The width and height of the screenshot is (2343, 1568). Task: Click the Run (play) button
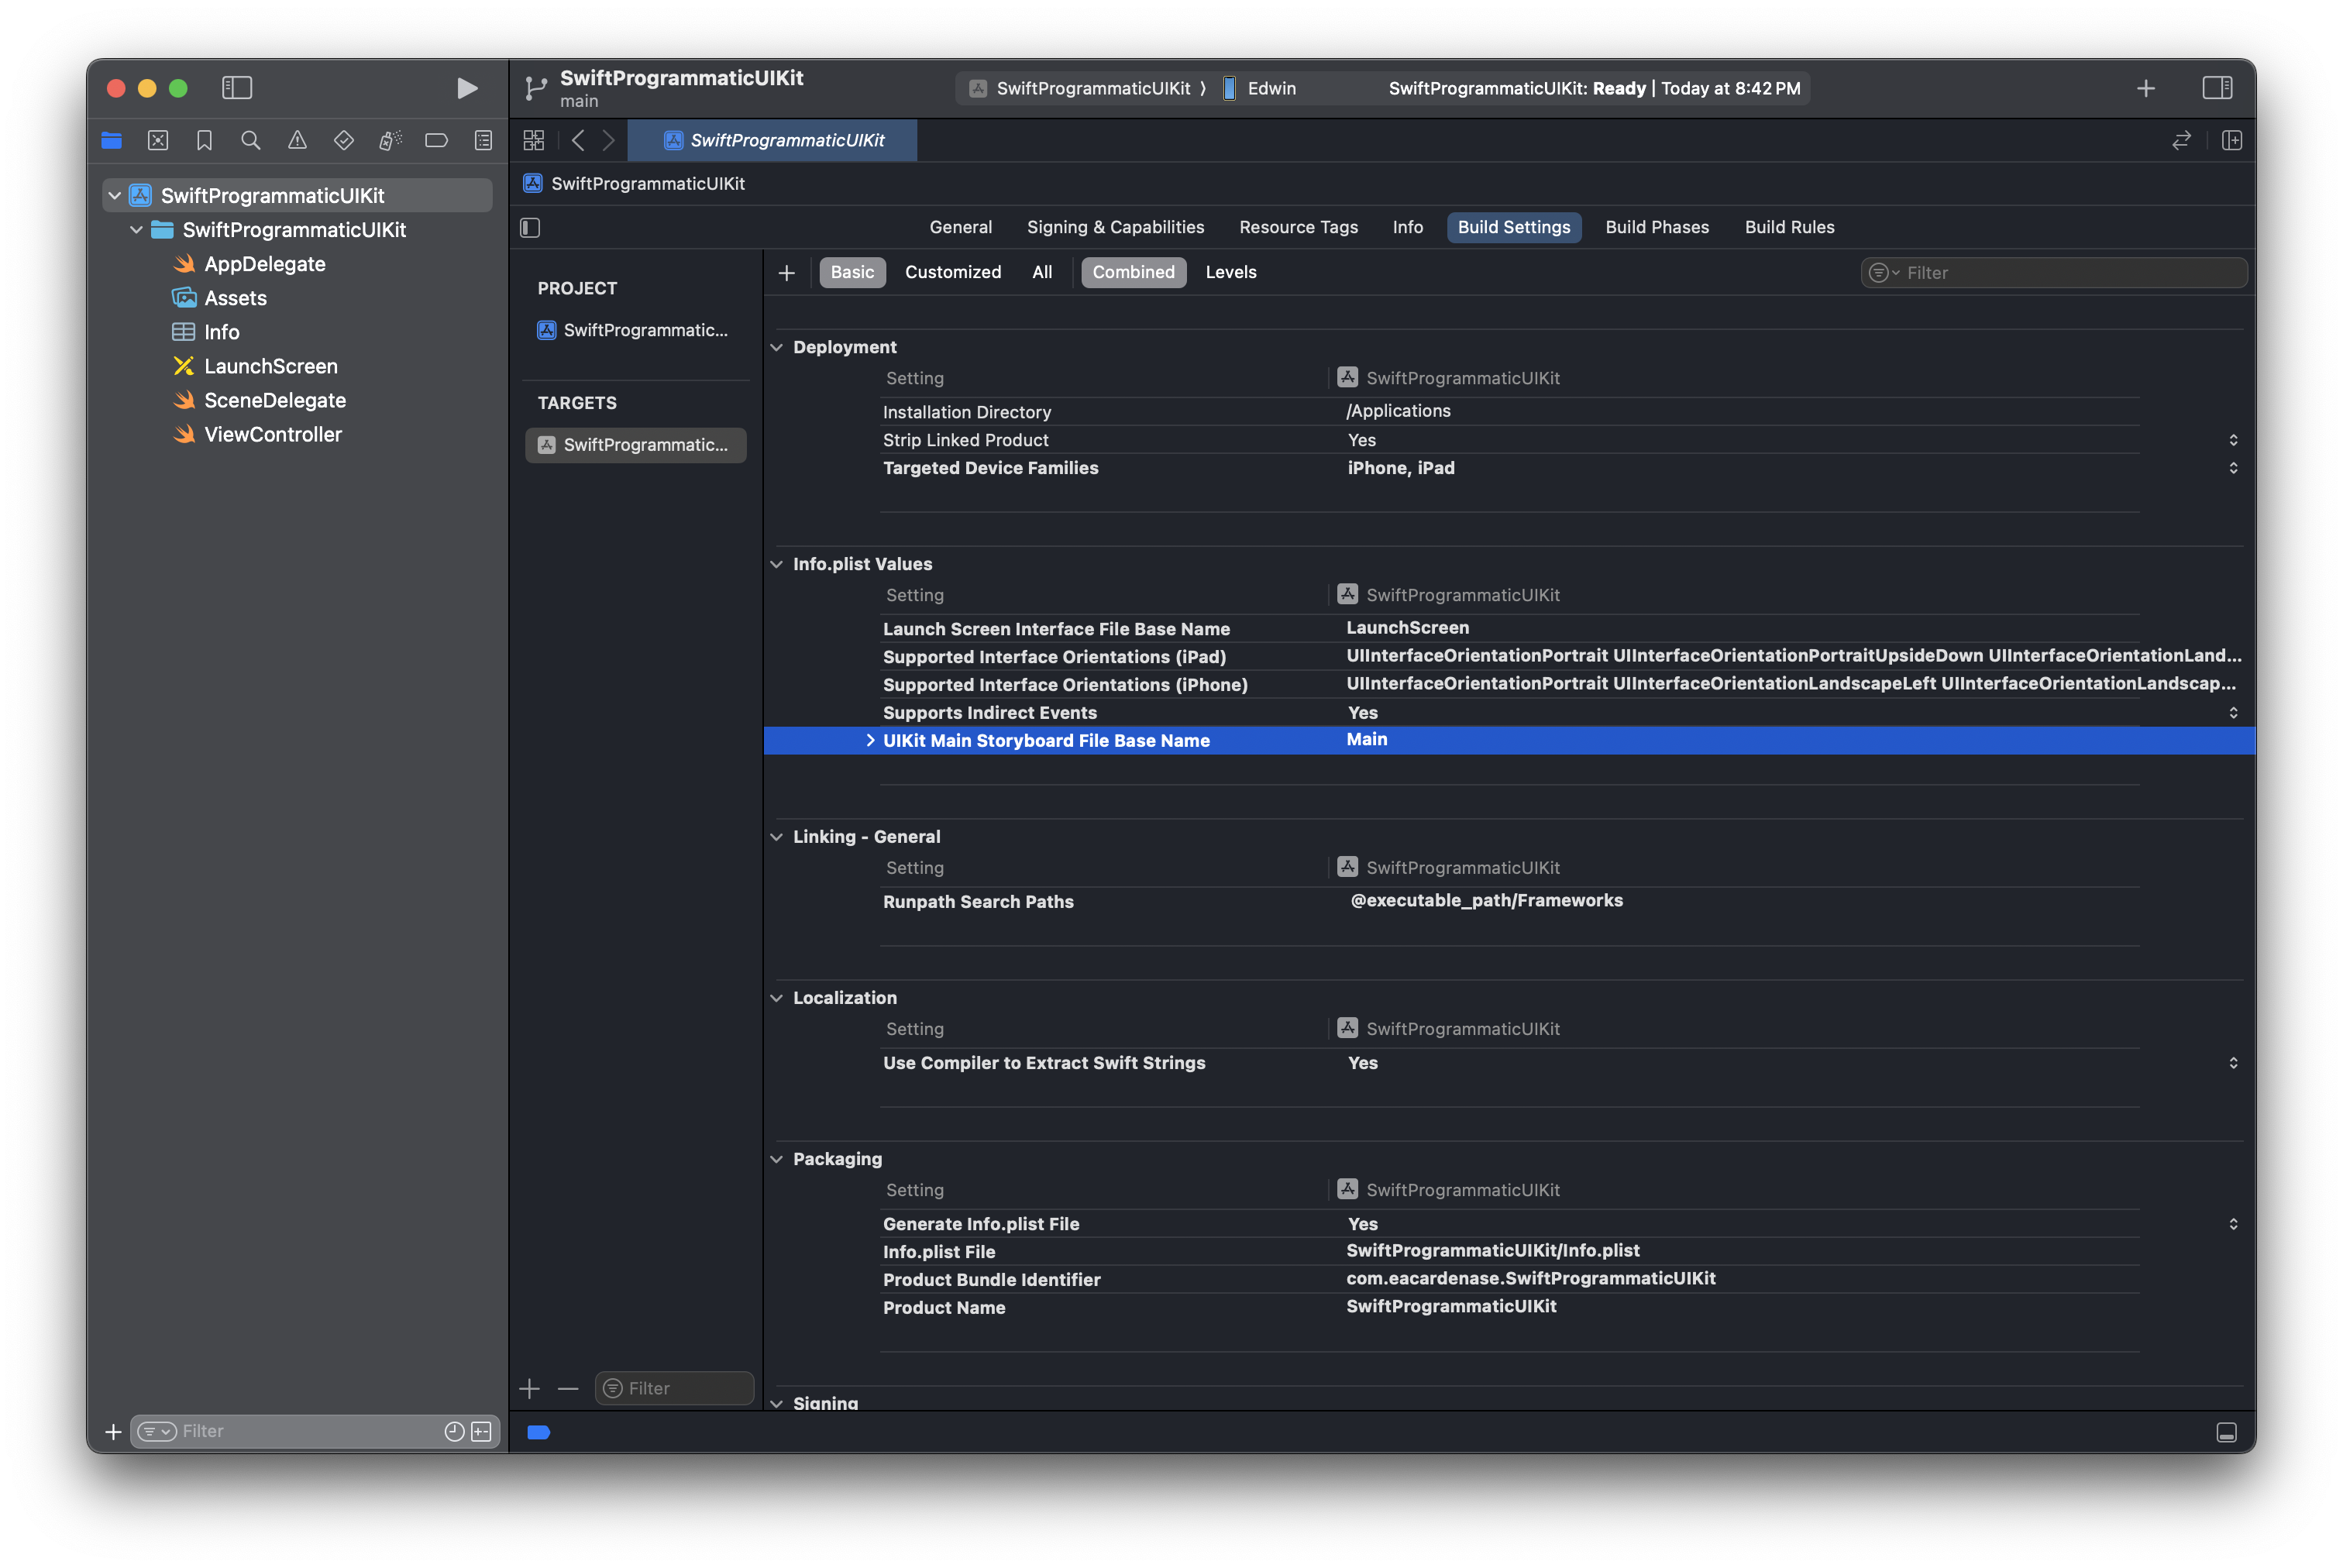coord(466,88)
